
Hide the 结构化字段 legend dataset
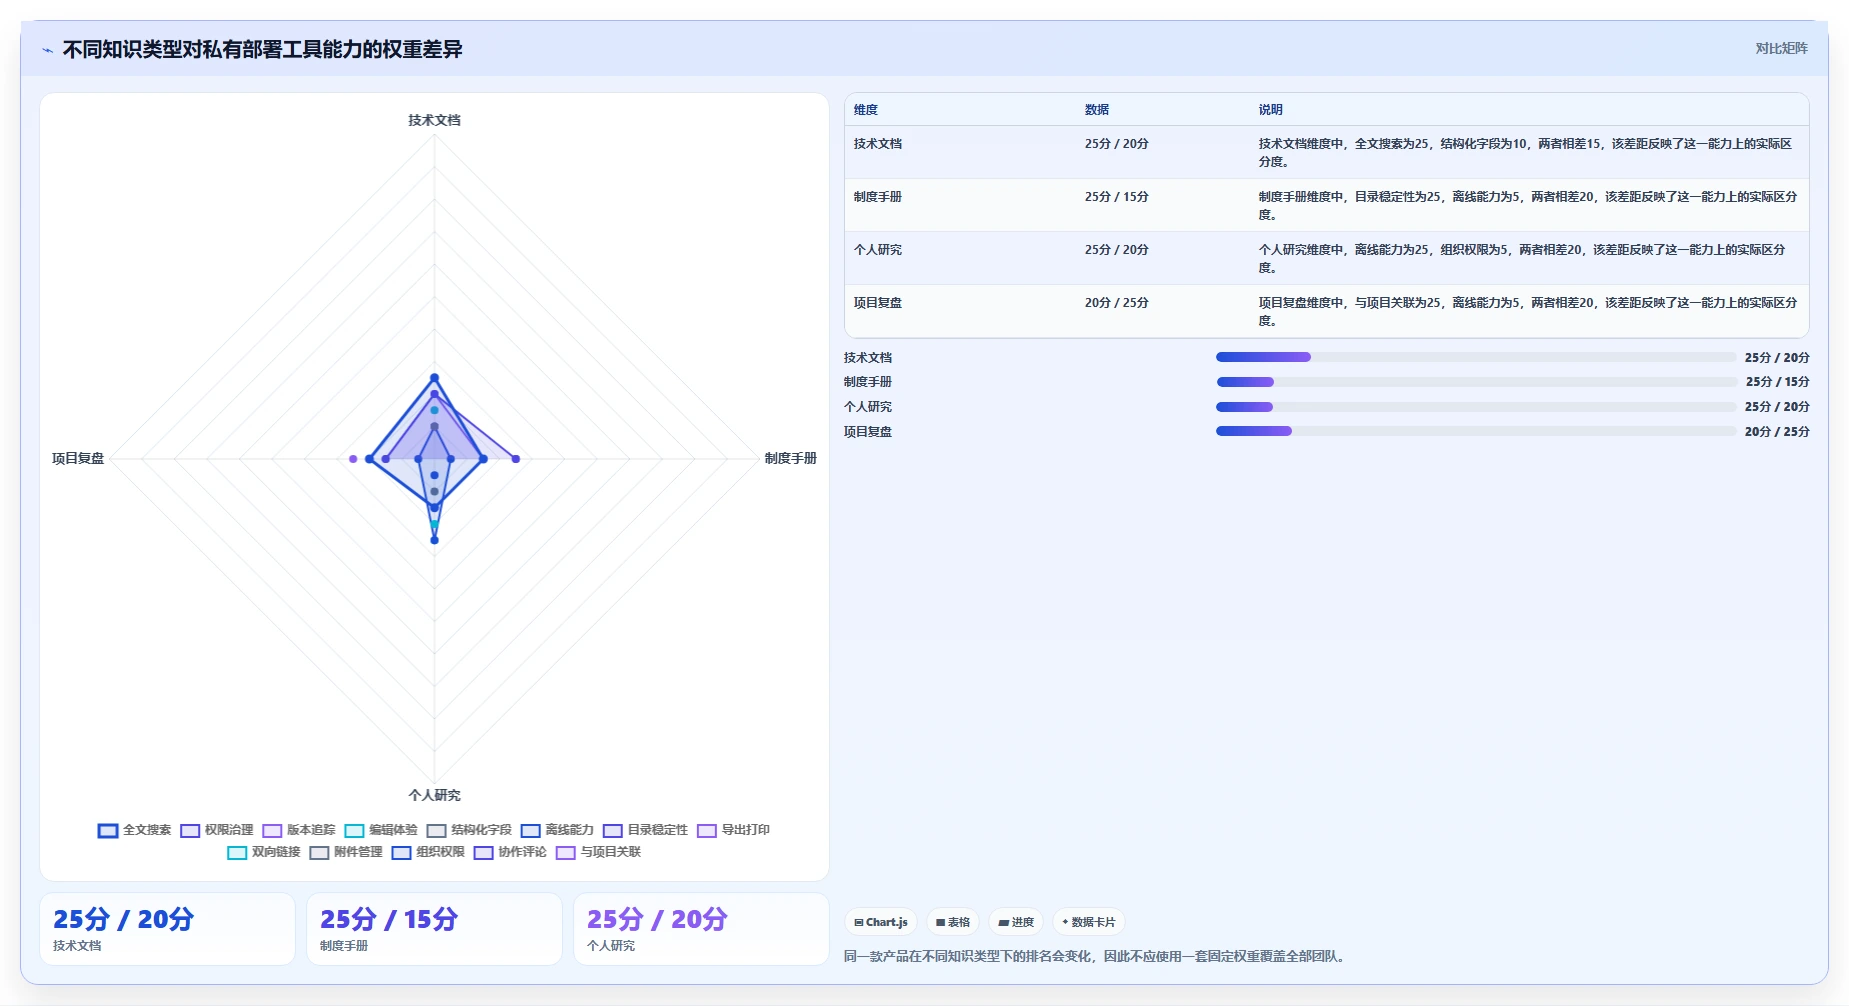[468, 830]
